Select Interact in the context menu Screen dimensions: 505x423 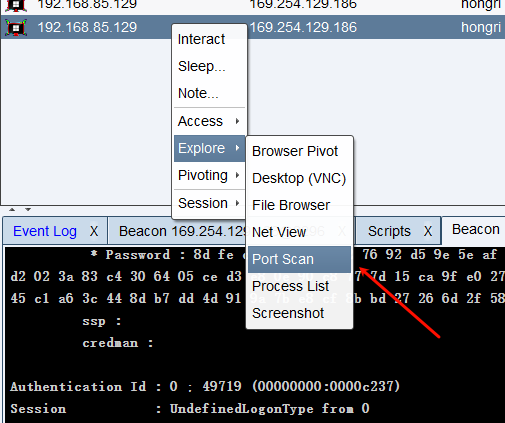[209, 39]
